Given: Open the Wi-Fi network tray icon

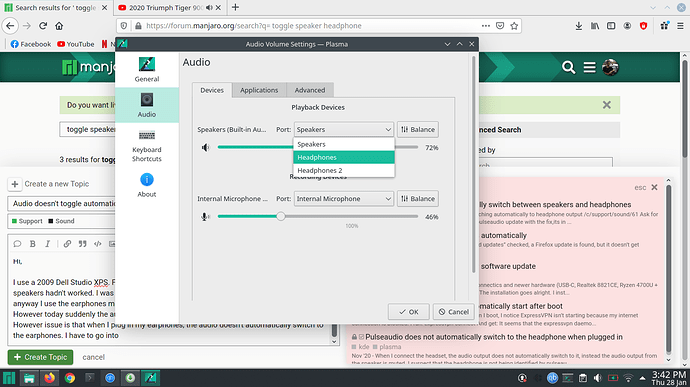Looking at the screenshot, I should (x=628, y=378).
